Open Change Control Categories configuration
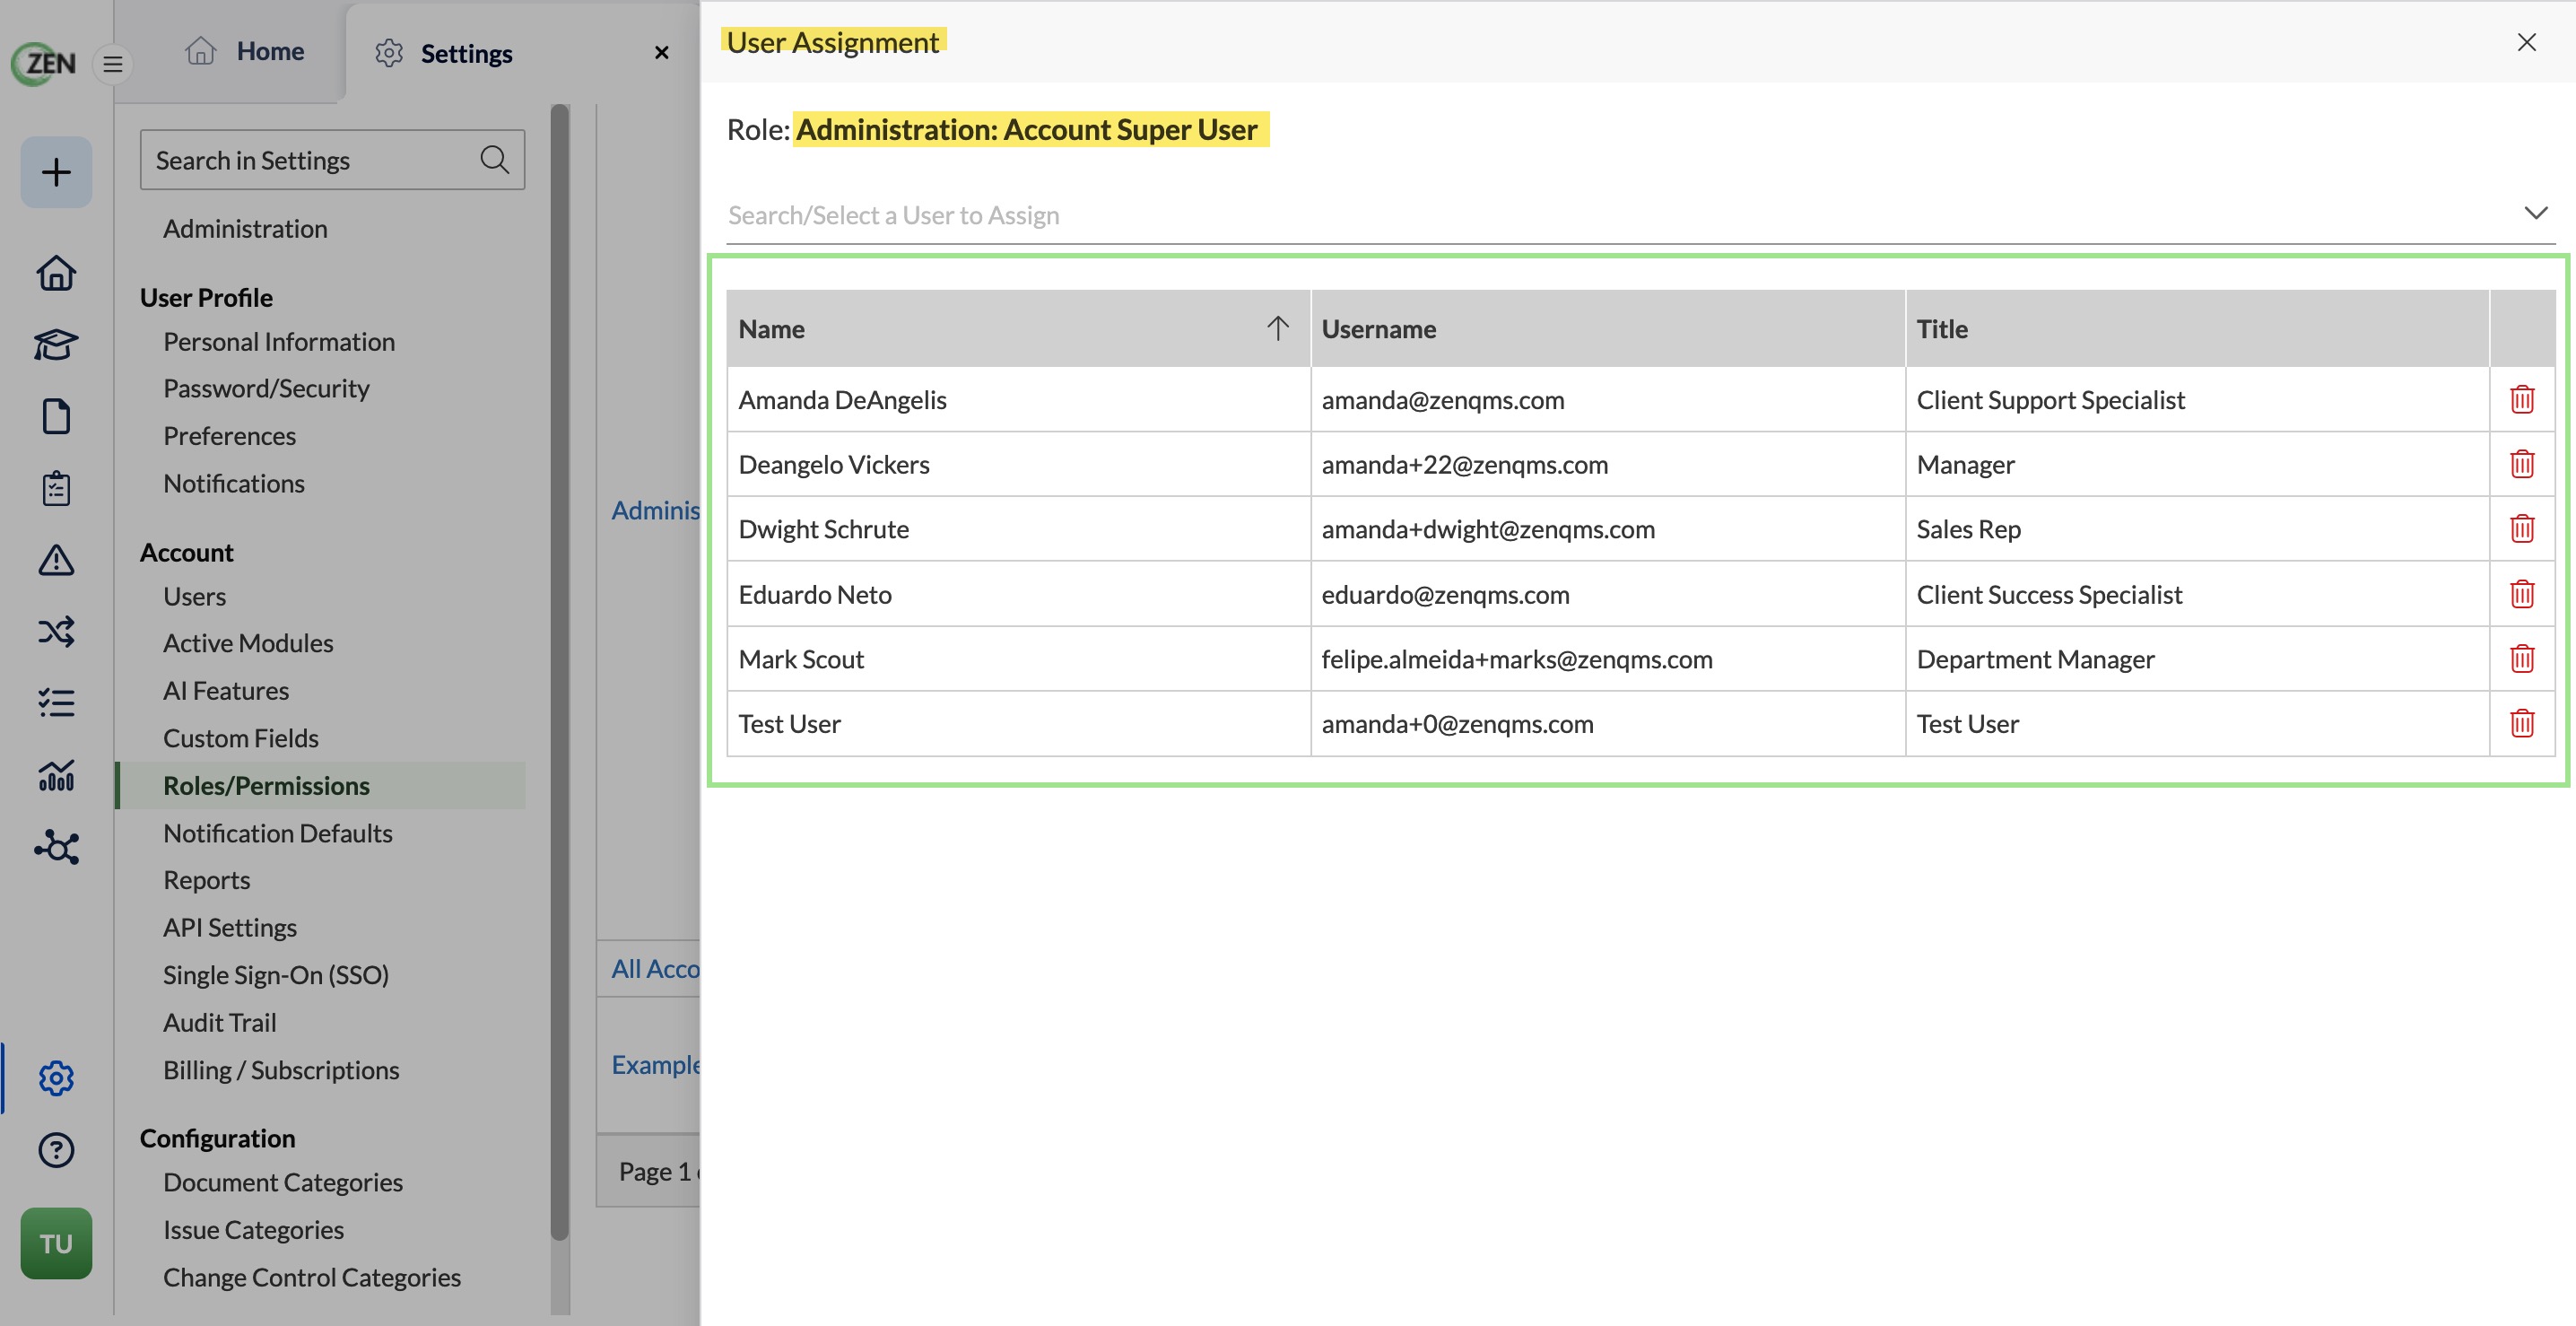 coord(312,1277)
